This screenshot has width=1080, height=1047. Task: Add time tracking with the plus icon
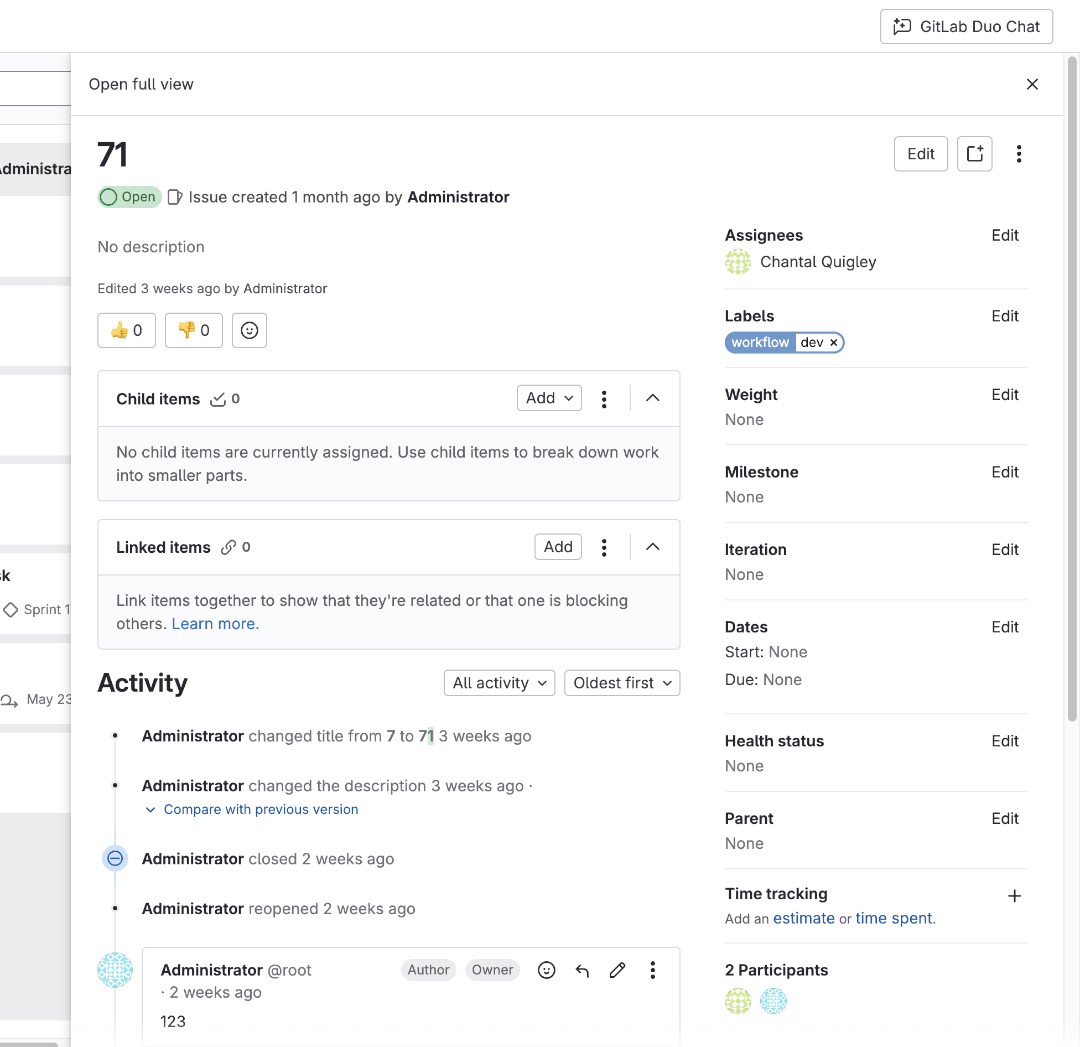[1014, 896]
